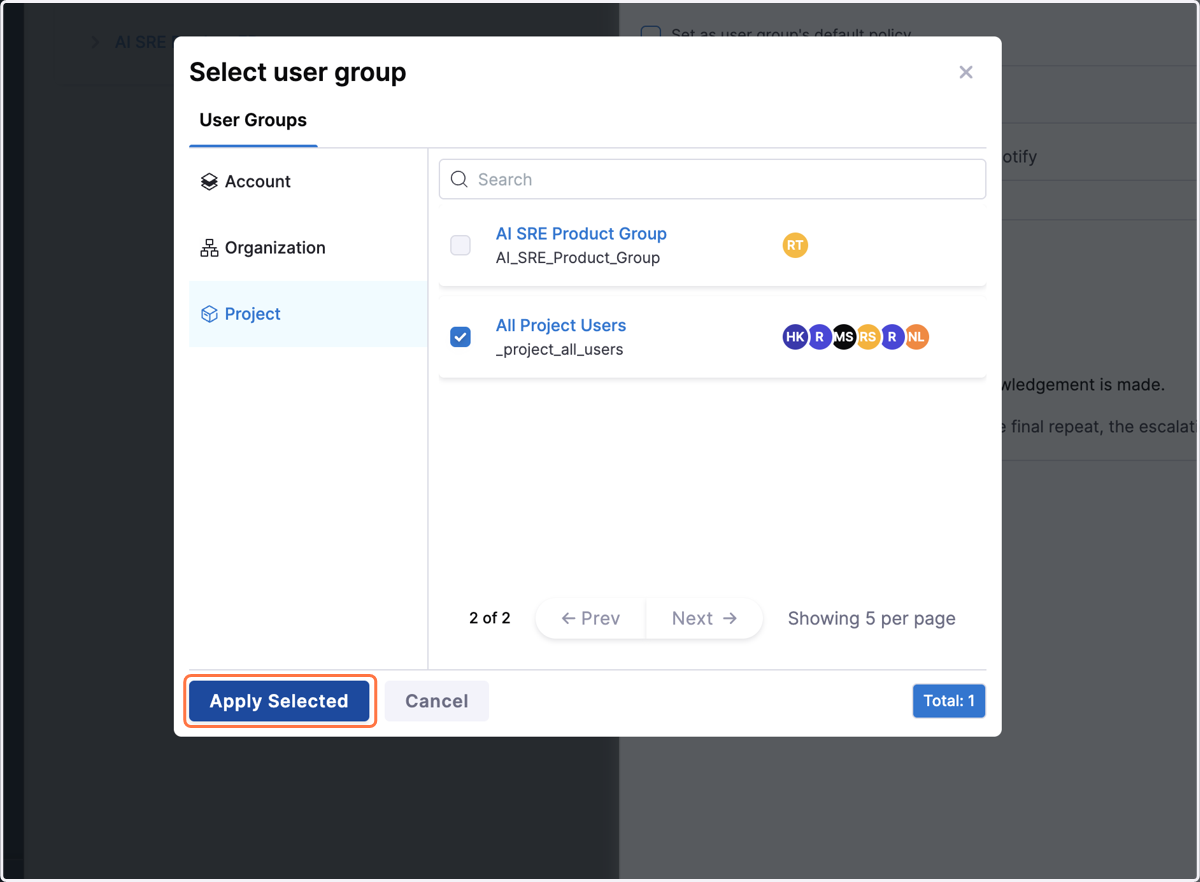The width and height of the screenshot is (1200, 882).
Task: Click the NL user avatar
Action: coord(916,337)
